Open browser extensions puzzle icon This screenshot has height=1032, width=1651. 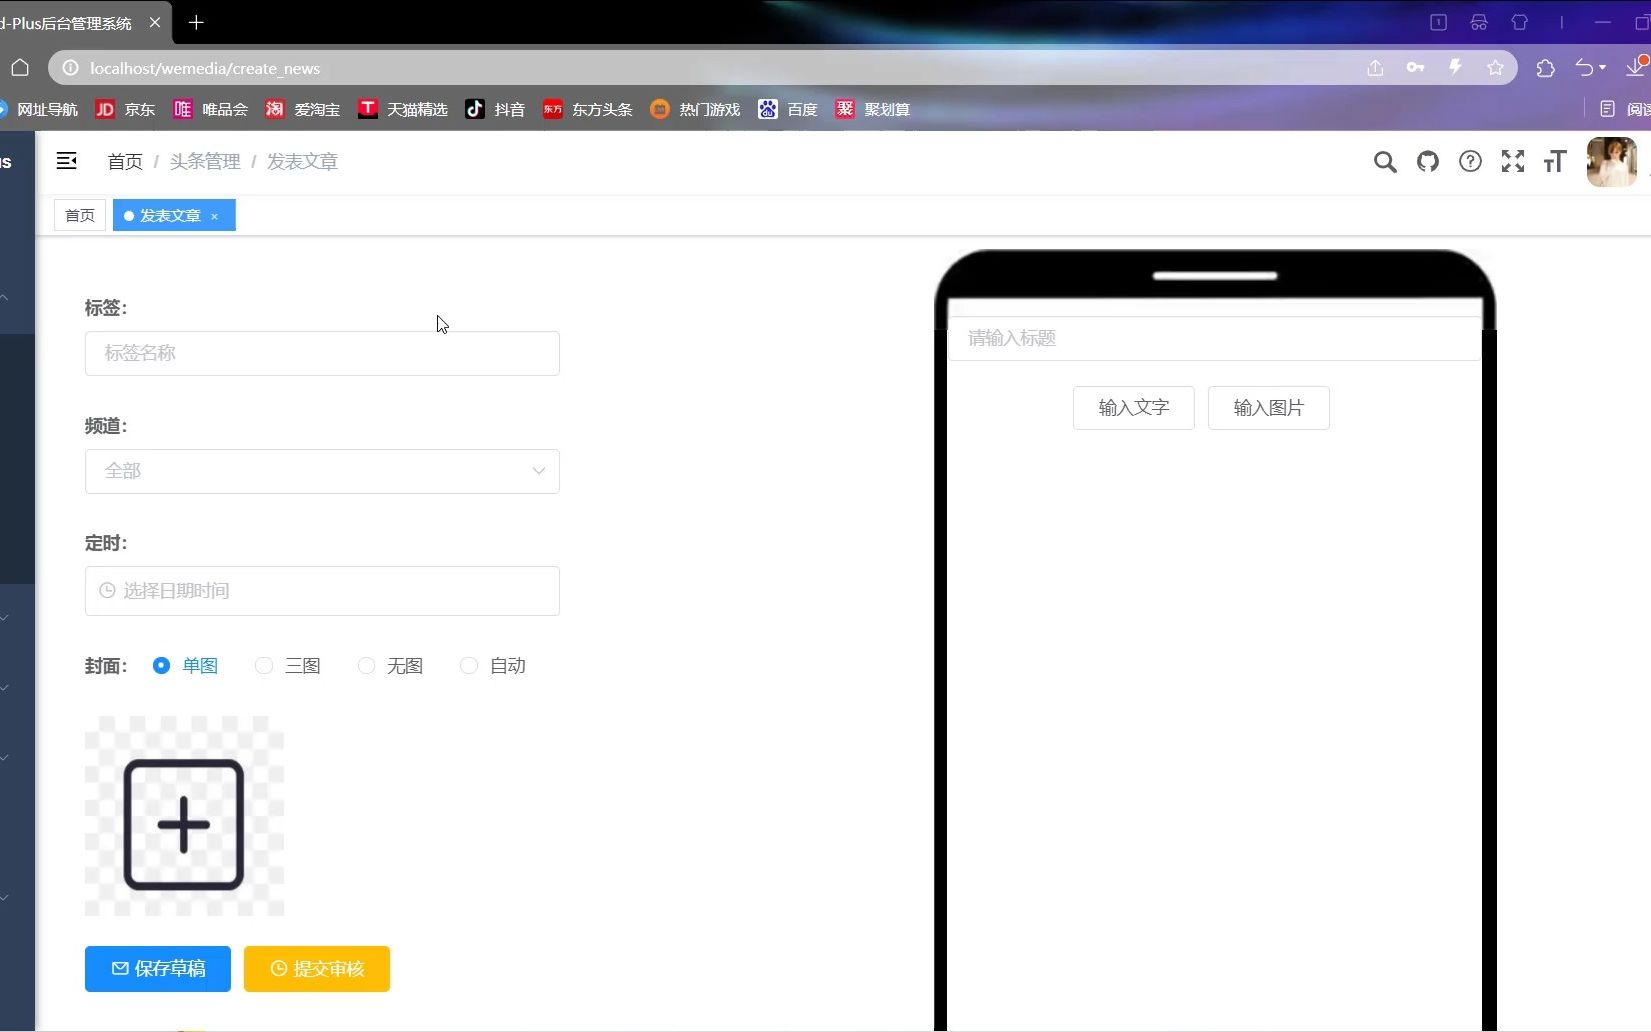(x=1546, y=68)
